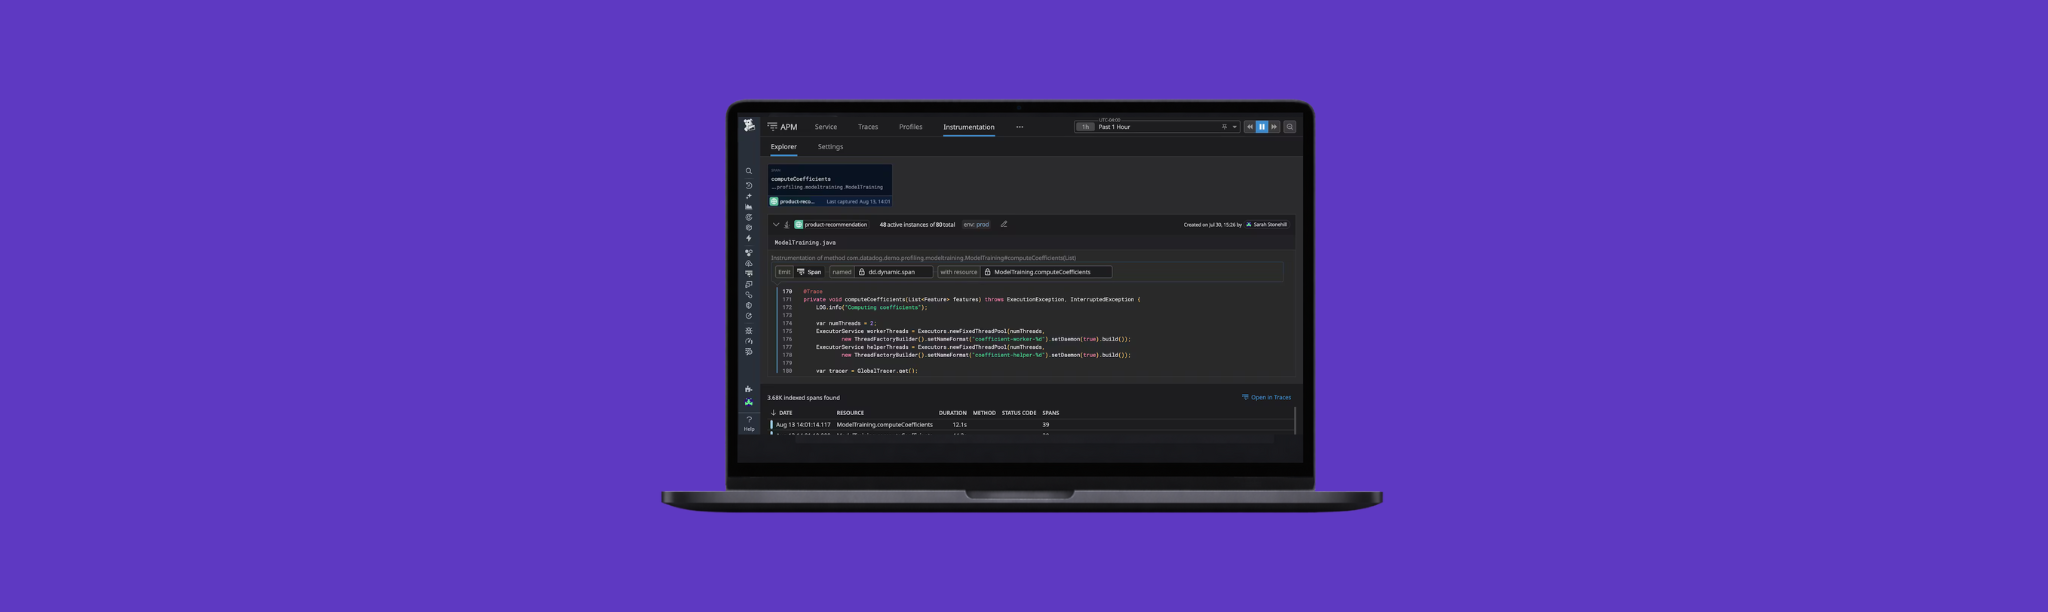The width and height of the screenshot is (2048, 612).
Task: Click SPANS column header
Action: tap(1051, 412)
